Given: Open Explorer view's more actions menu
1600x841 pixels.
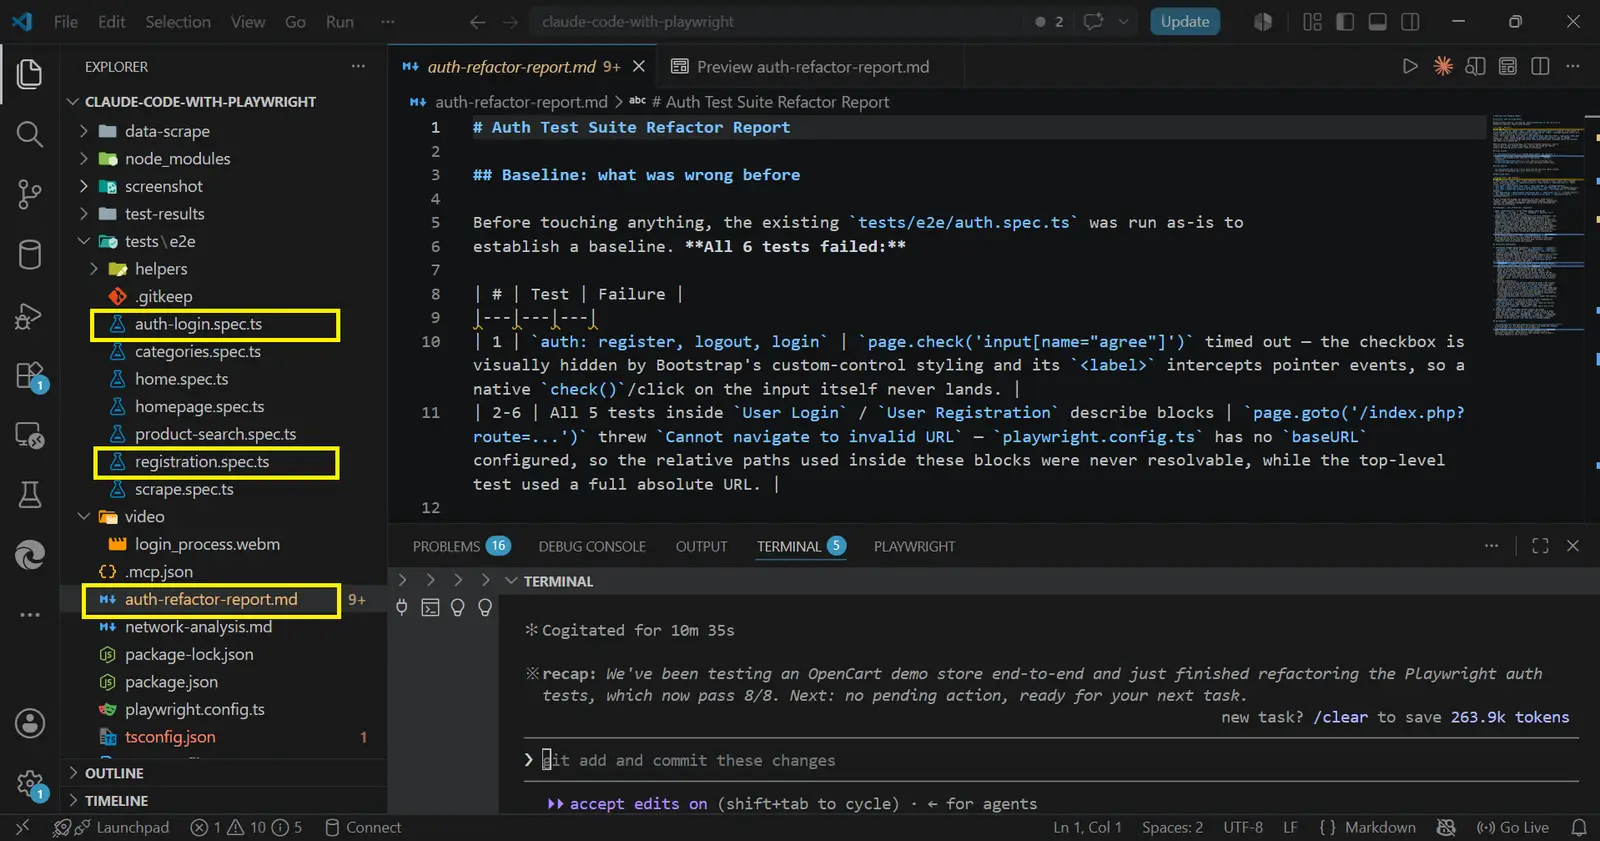Looking at the screenshot, I should (358, 66).
